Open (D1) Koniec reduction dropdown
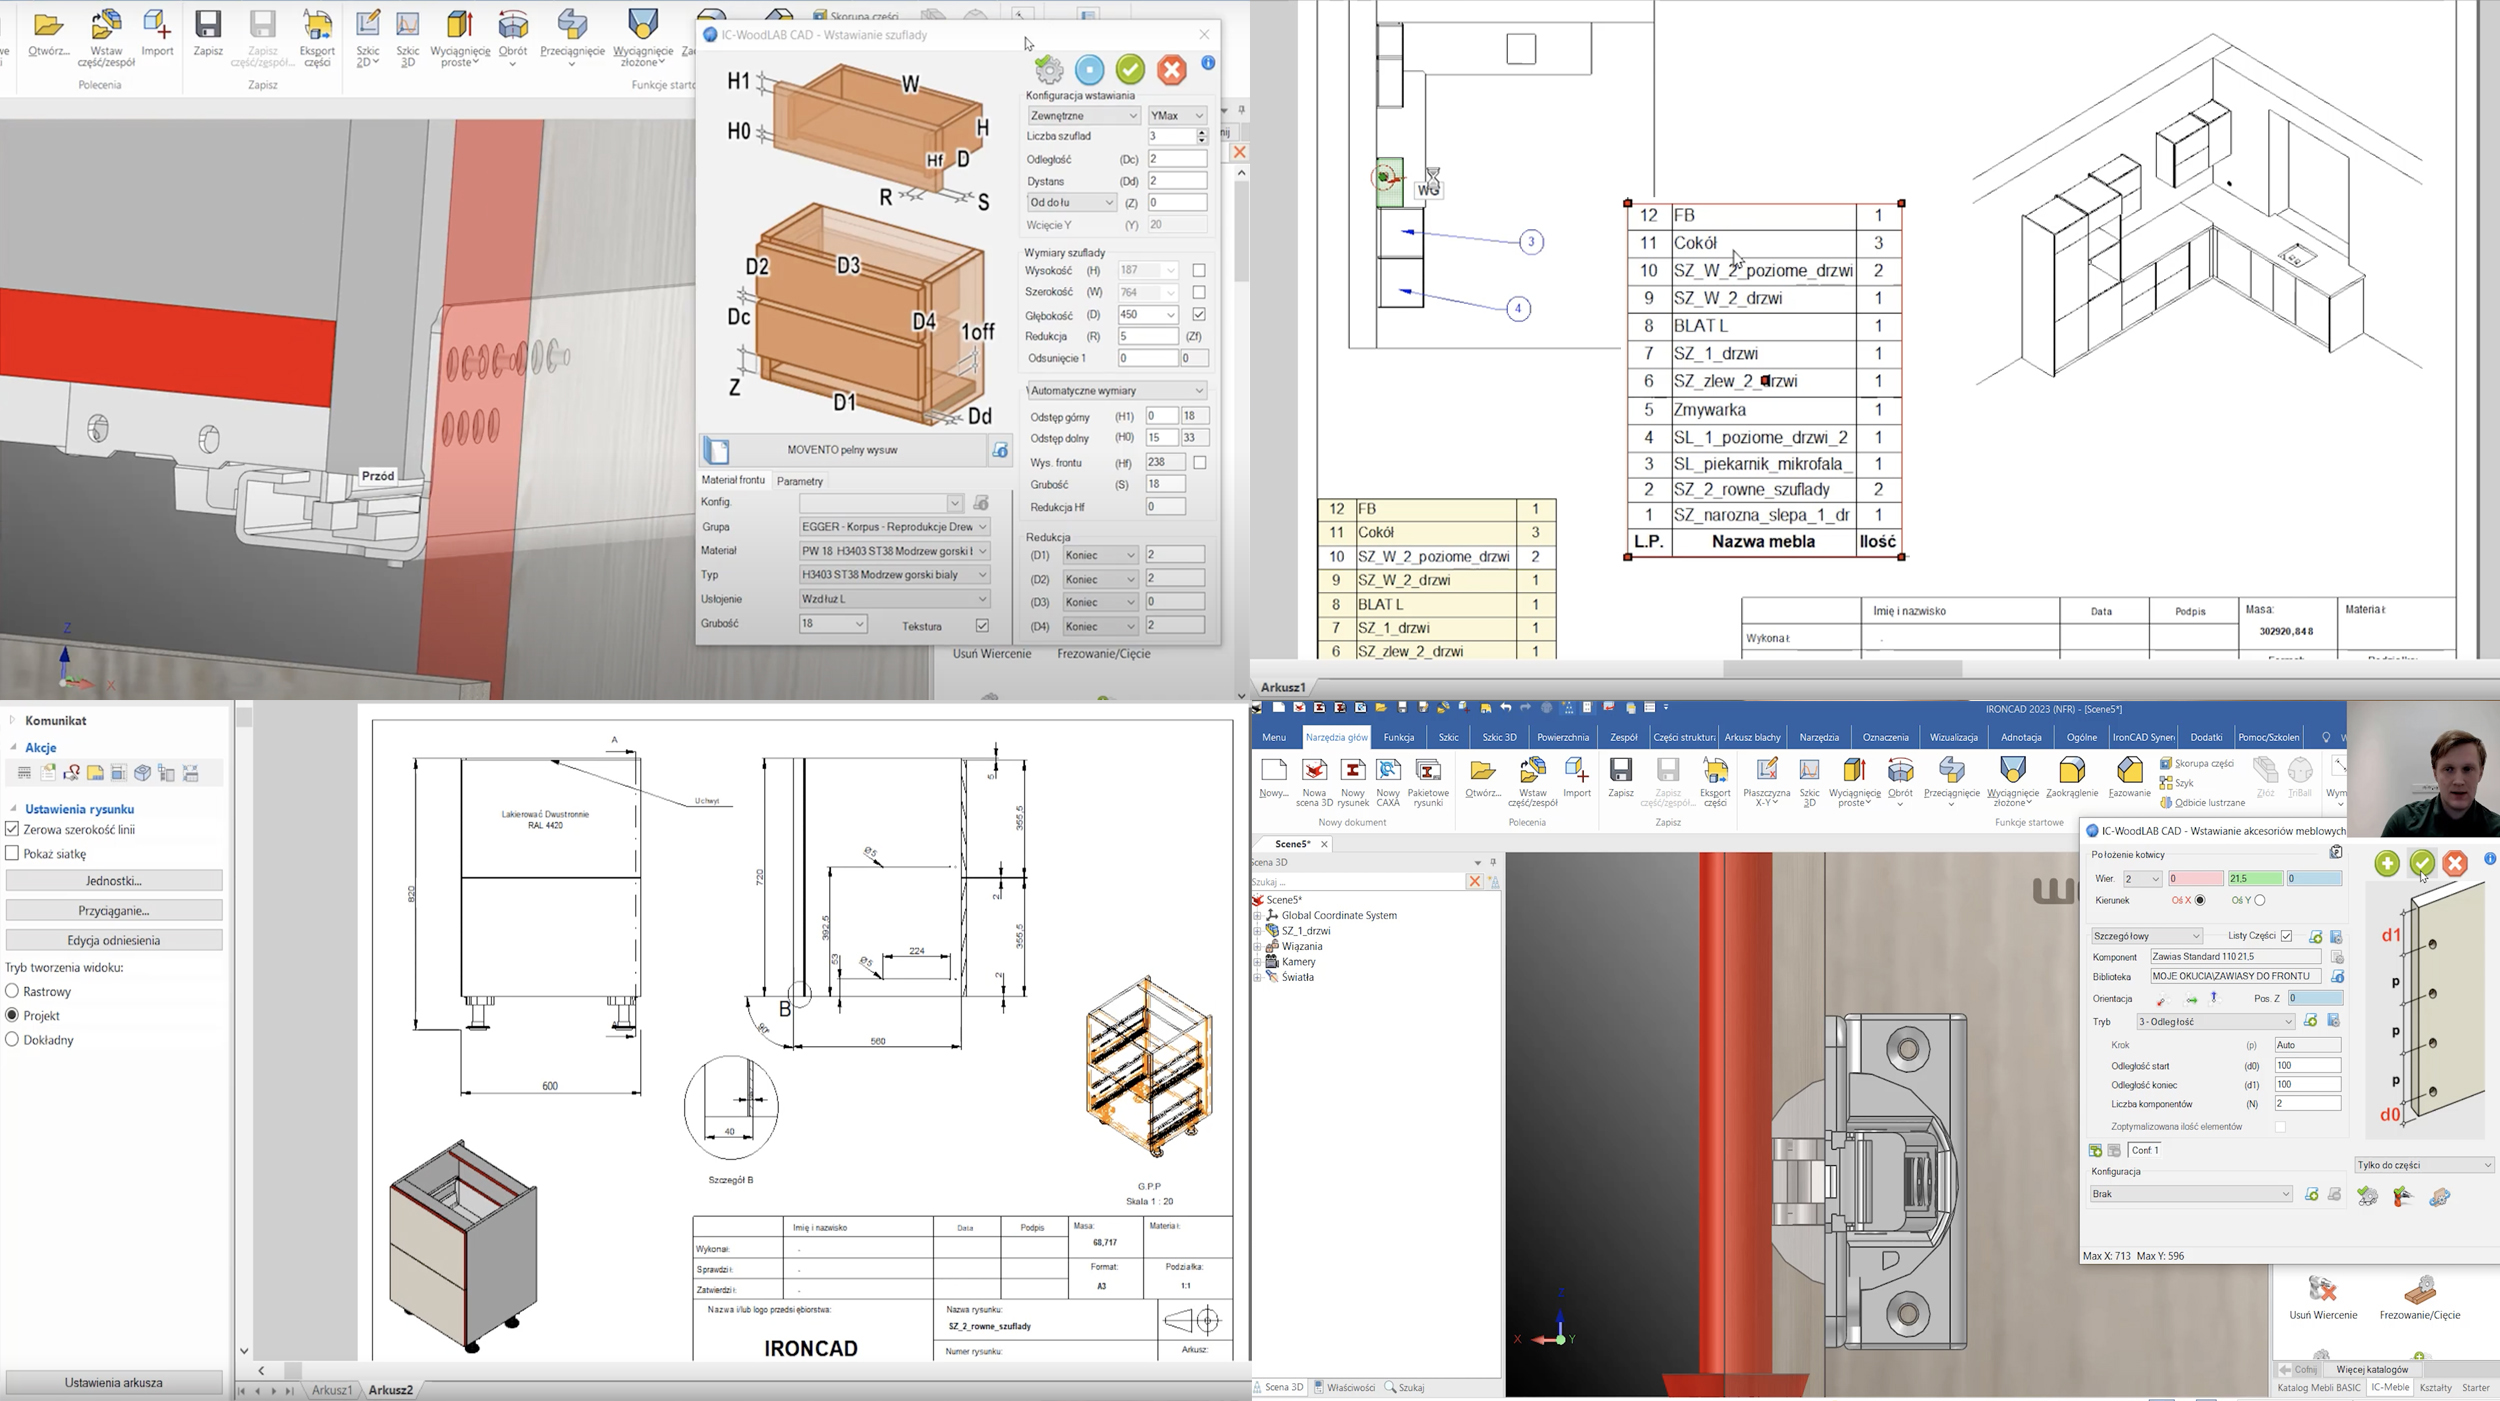Screen dimensions: 2500x1401 (x=1099, y=556)
